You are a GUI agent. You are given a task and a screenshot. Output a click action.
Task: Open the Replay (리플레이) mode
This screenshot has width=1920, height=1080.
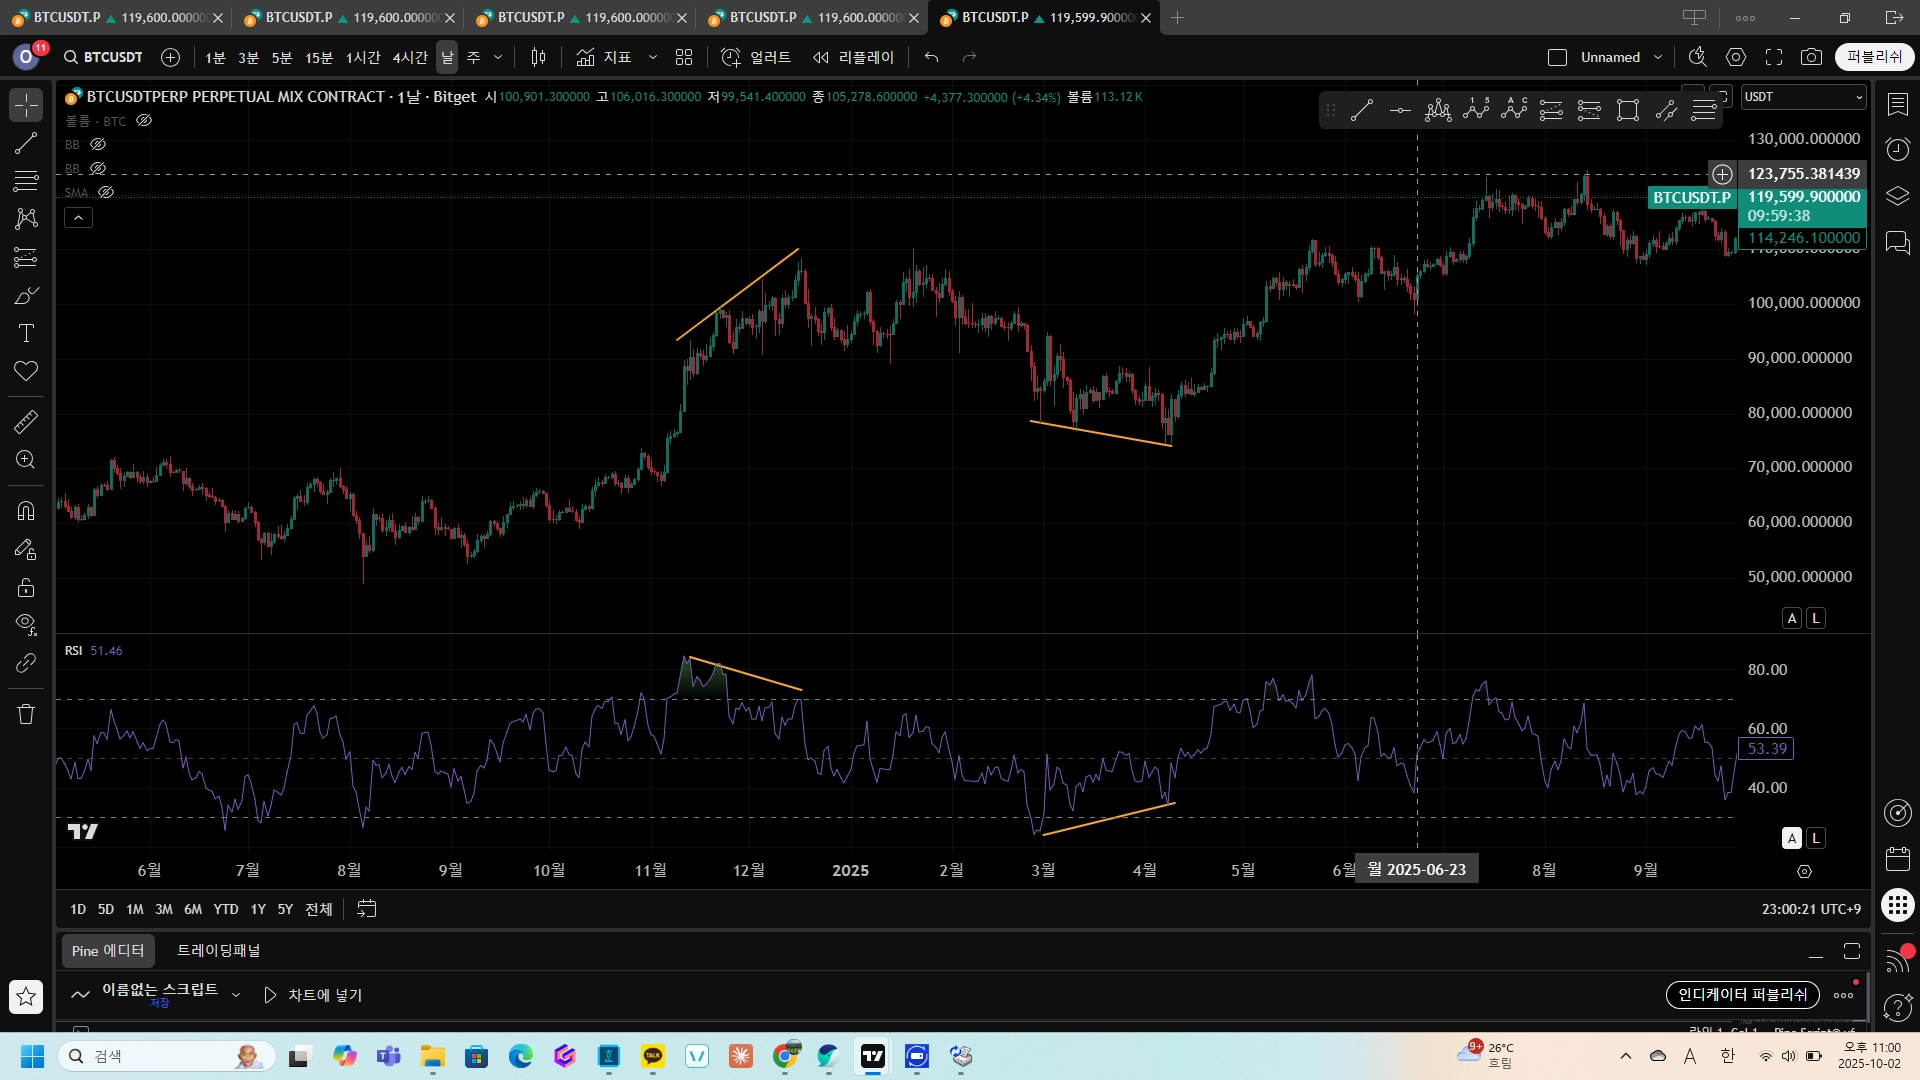point(853,57)
